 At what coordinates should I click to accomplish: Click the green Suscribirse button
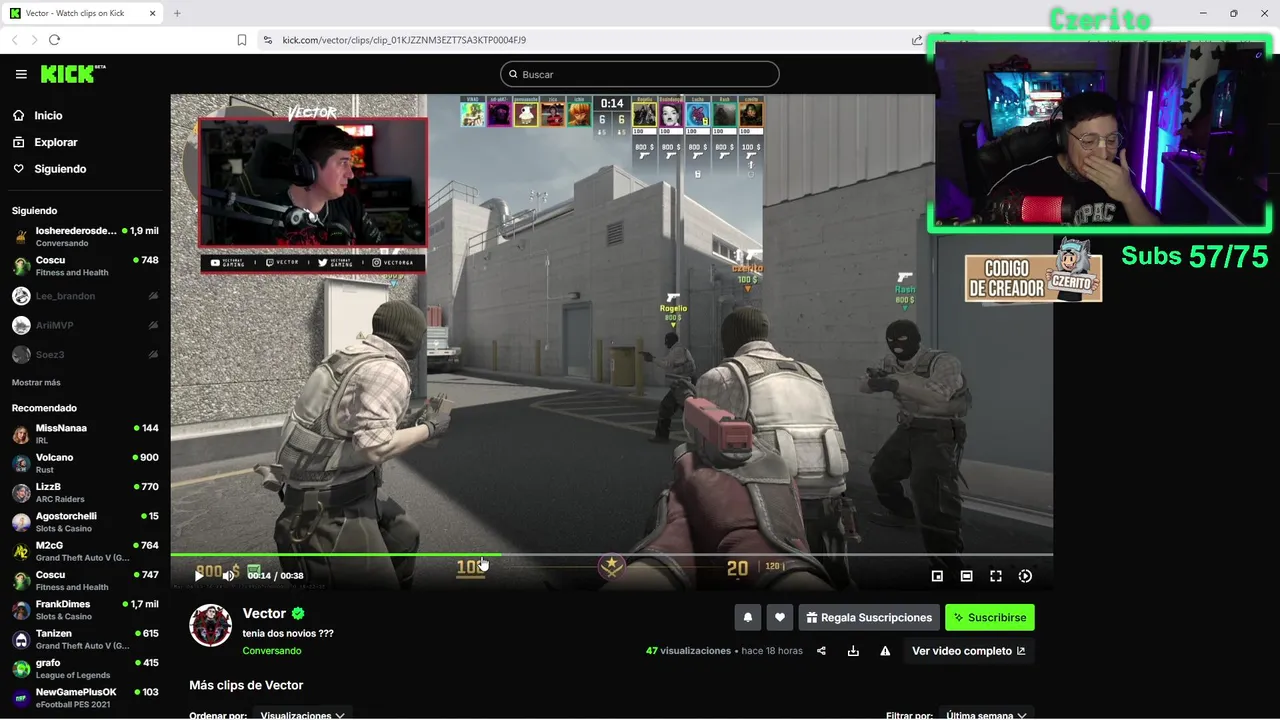[x=990, y=618]
